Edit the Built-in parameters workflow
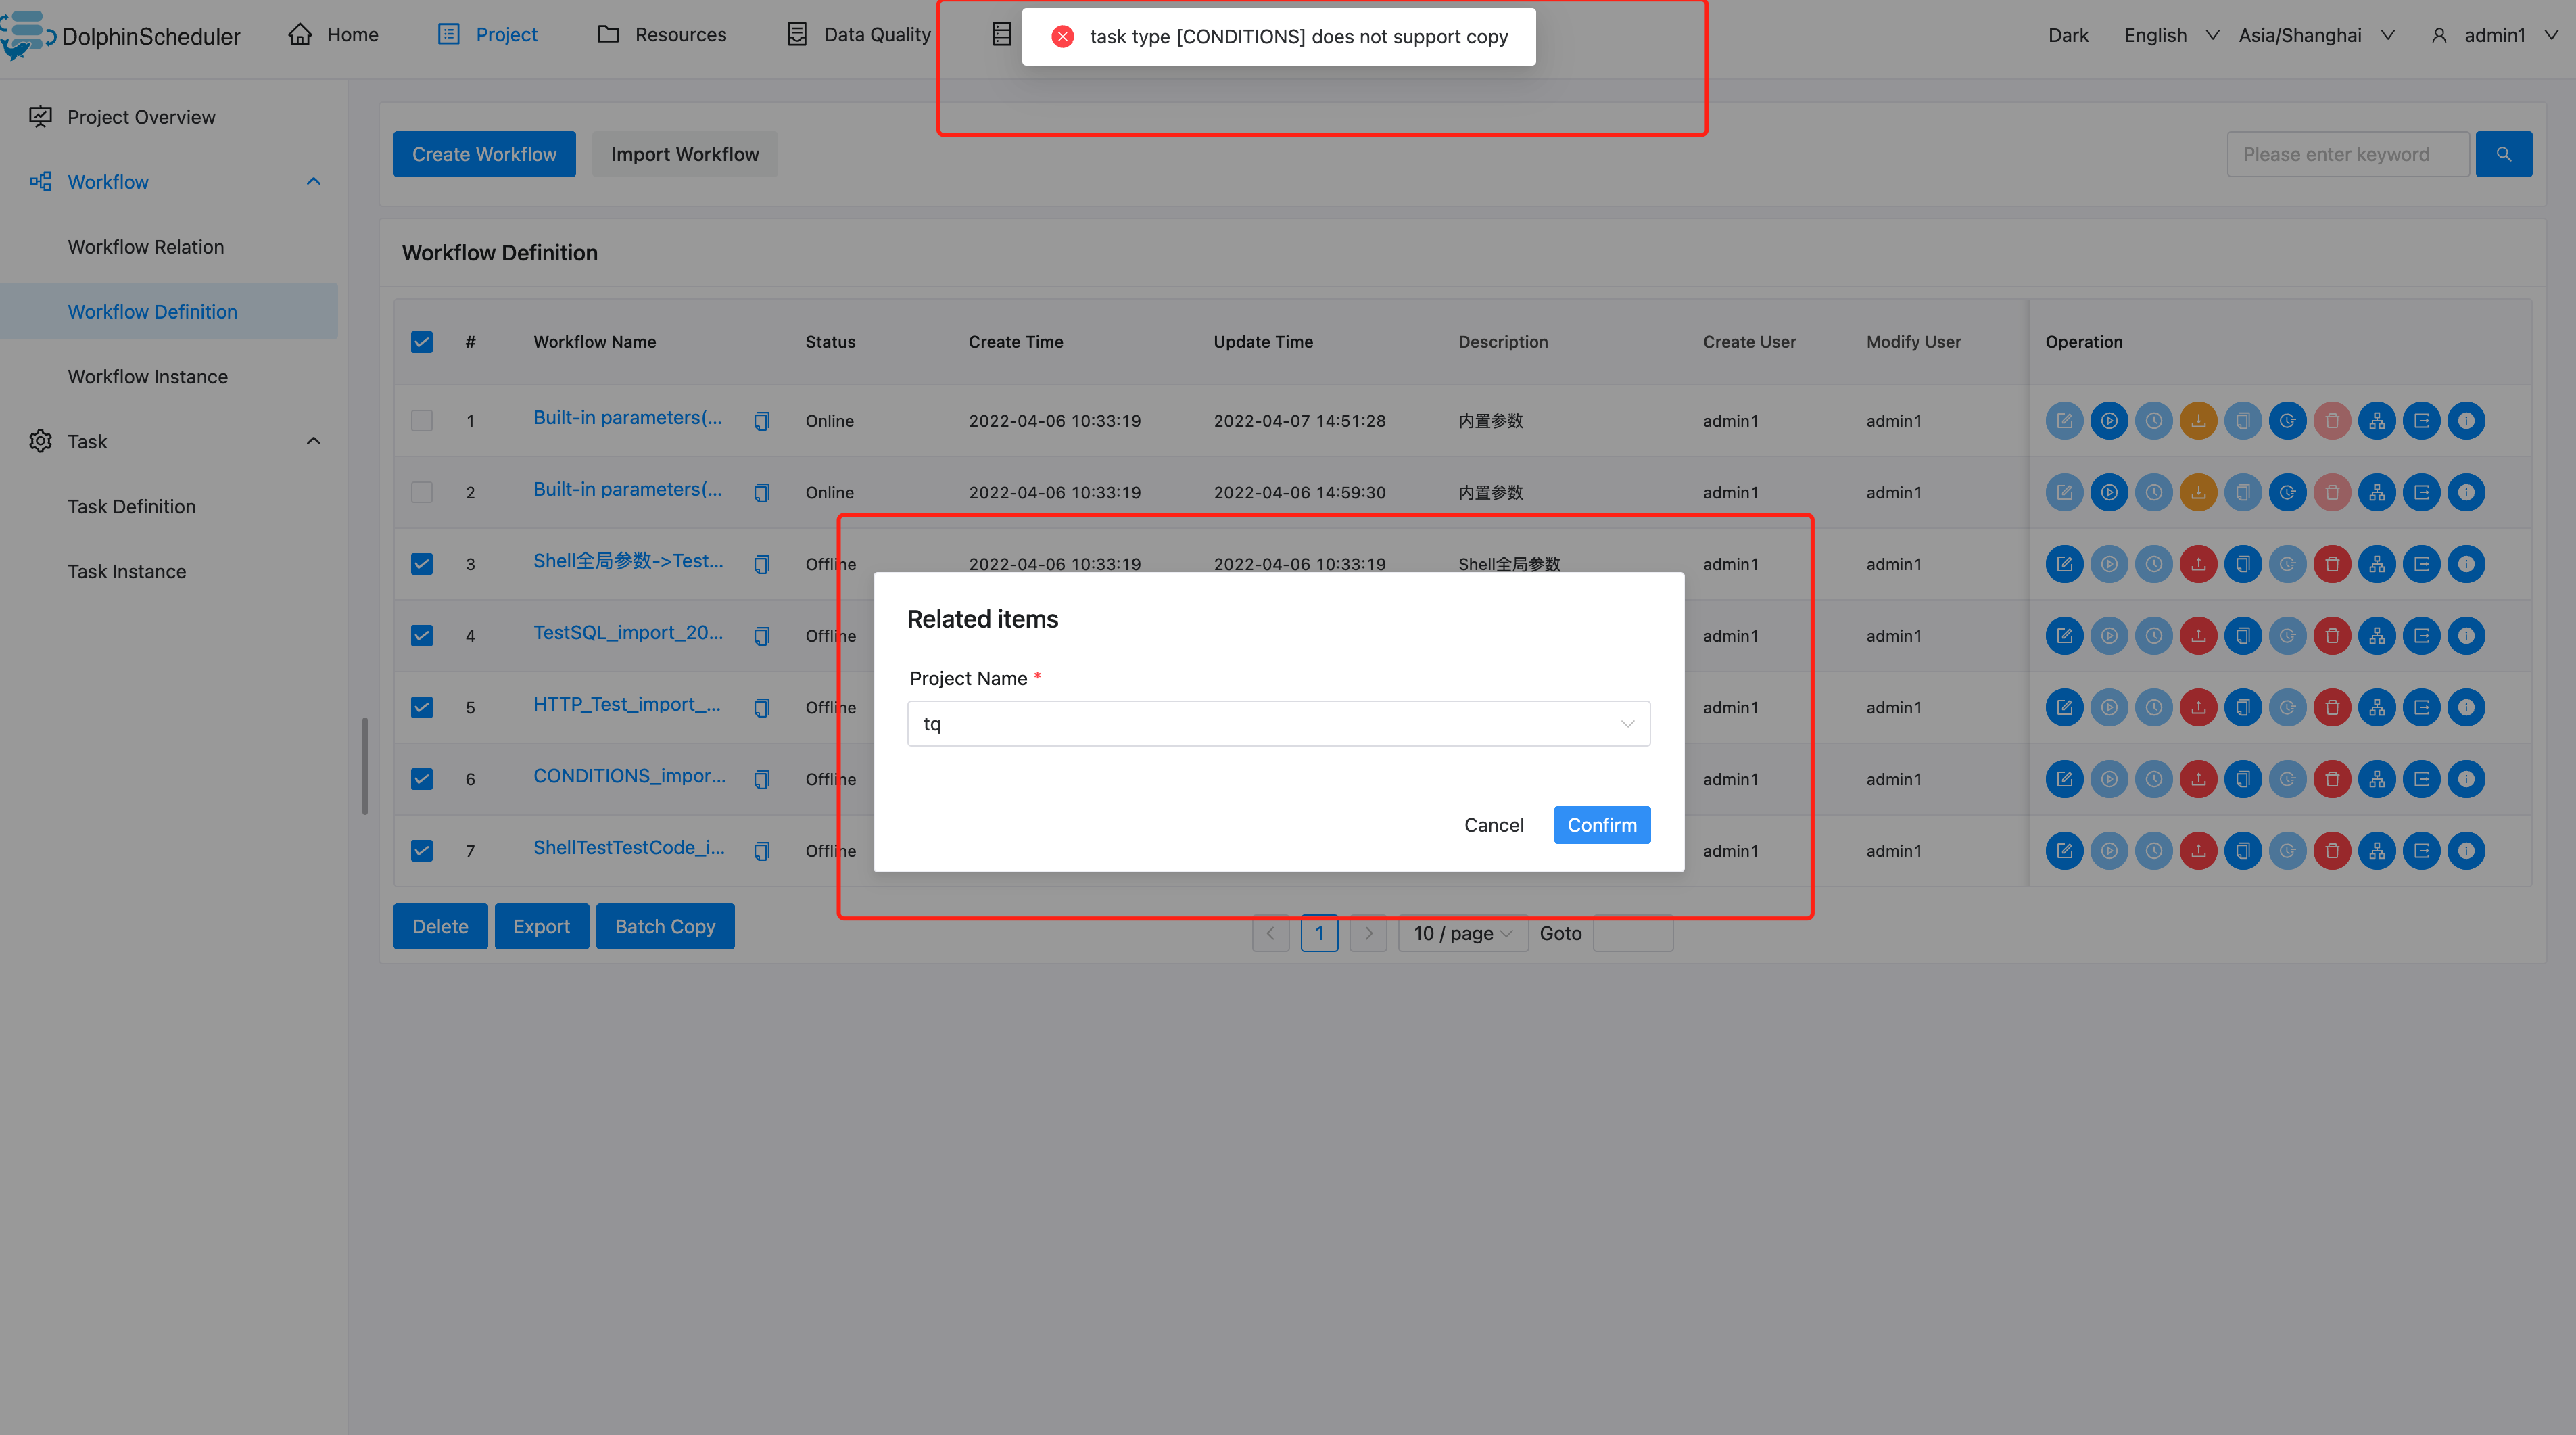Viewport: 2576px width, 1435px height. pyautogui.click(x=2064, y=420)
